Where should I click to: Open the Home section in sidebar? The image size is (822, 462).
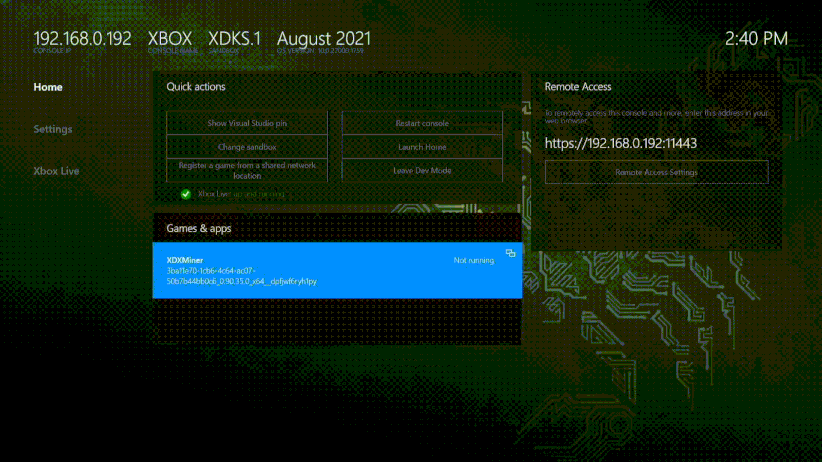48,87
